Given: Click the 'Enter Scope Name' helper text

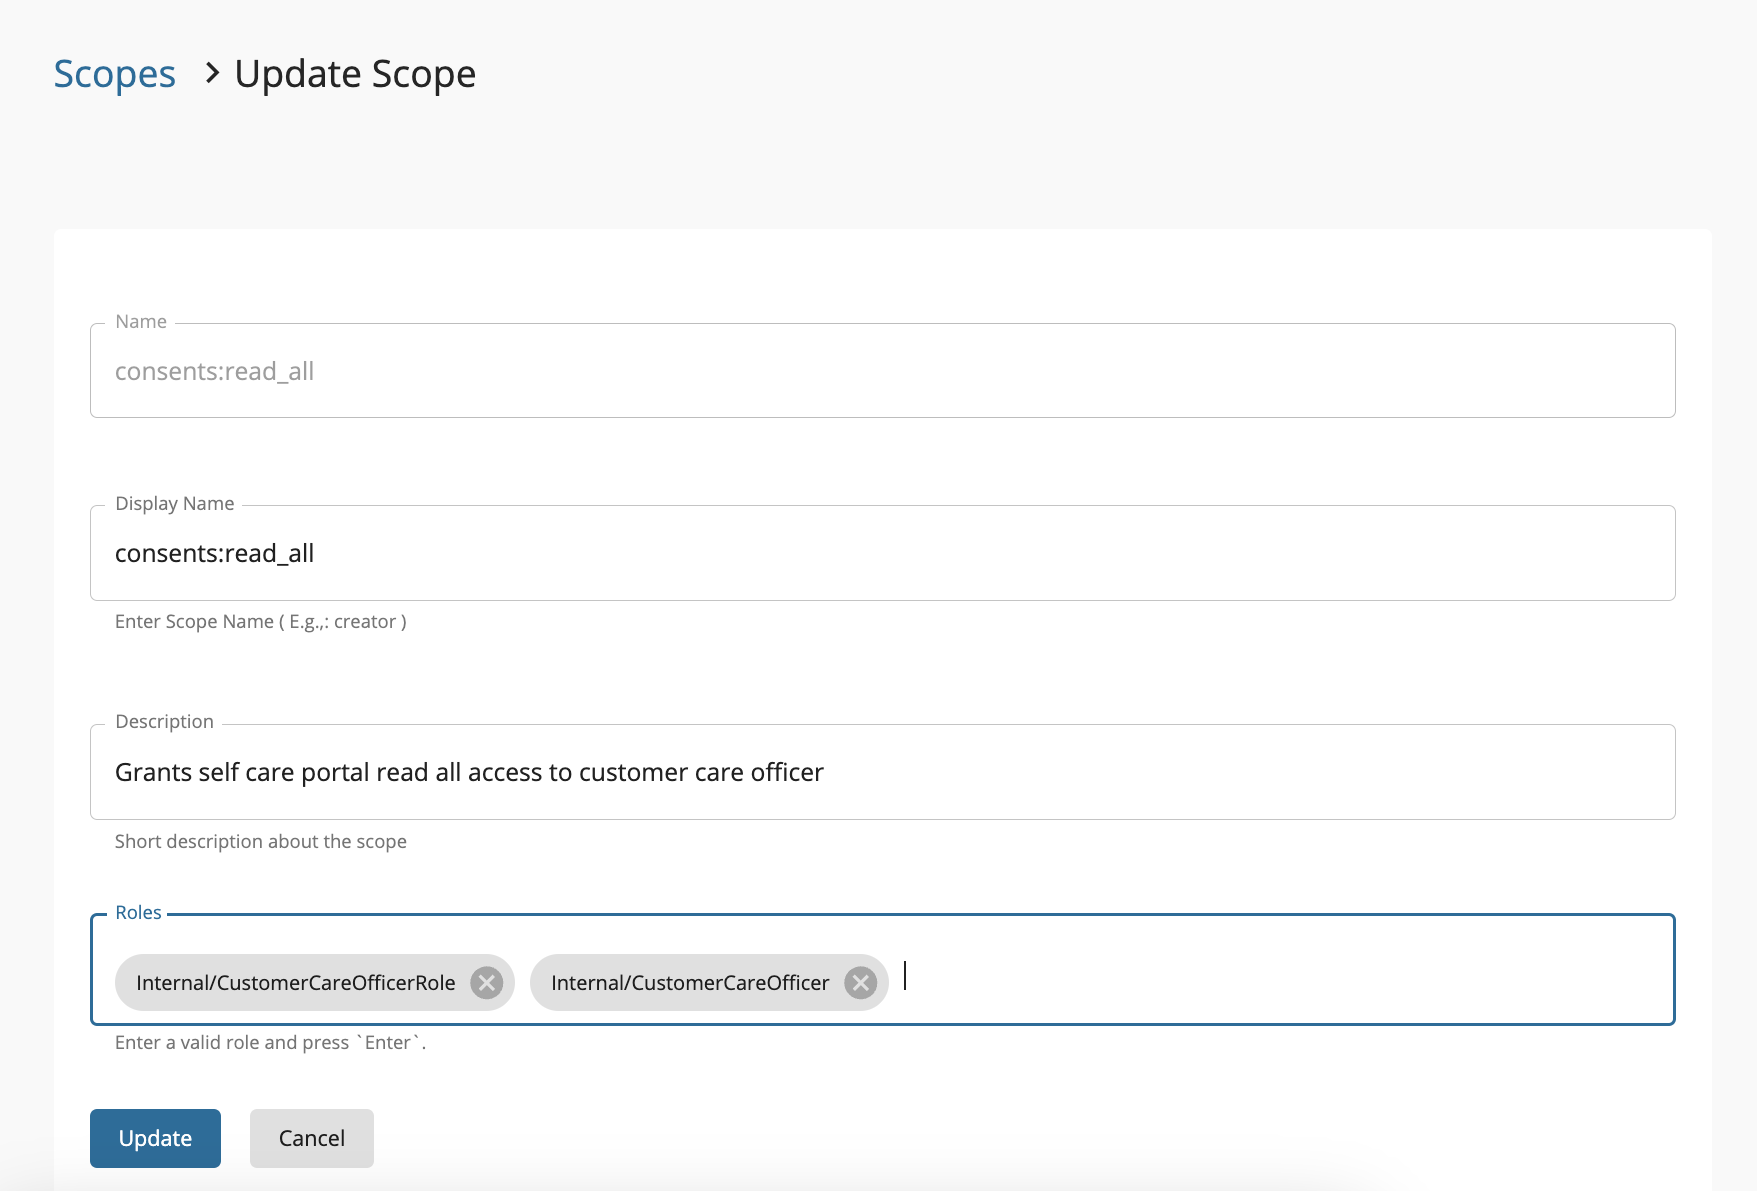Looking at the screenshot, I should [261, 622].
